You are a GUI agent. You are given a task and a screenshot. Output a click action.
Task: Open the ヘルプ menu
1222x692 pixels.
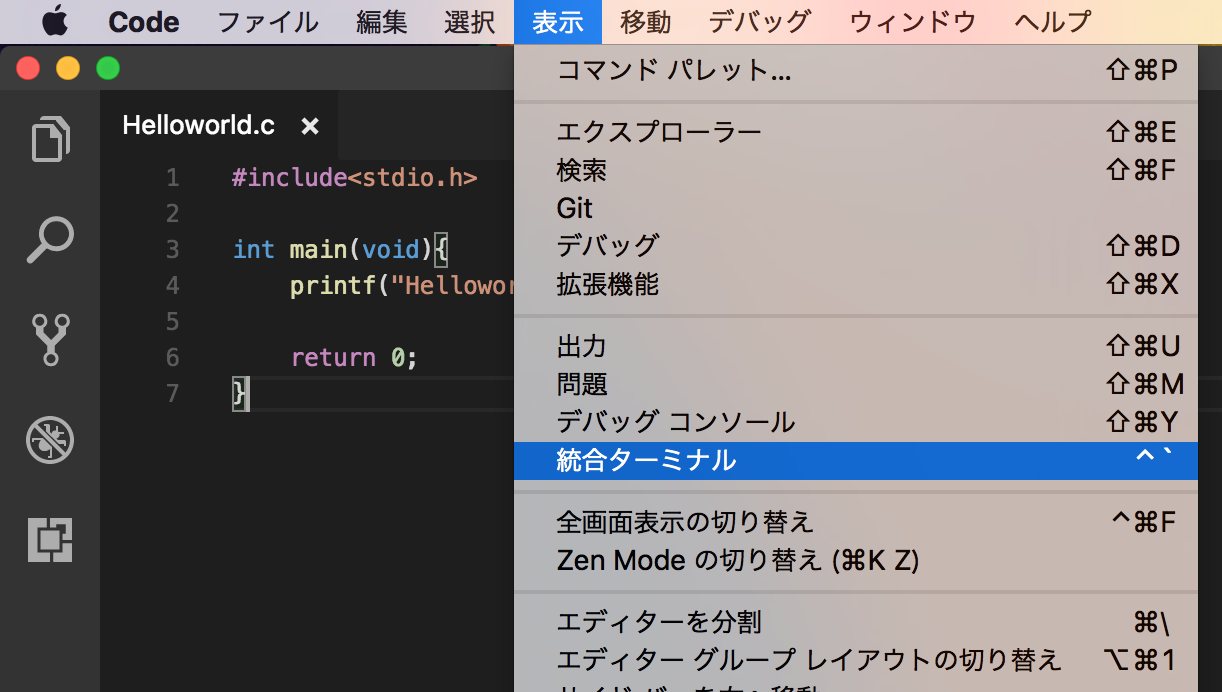pyautogui.click(x=1053, y=22)
